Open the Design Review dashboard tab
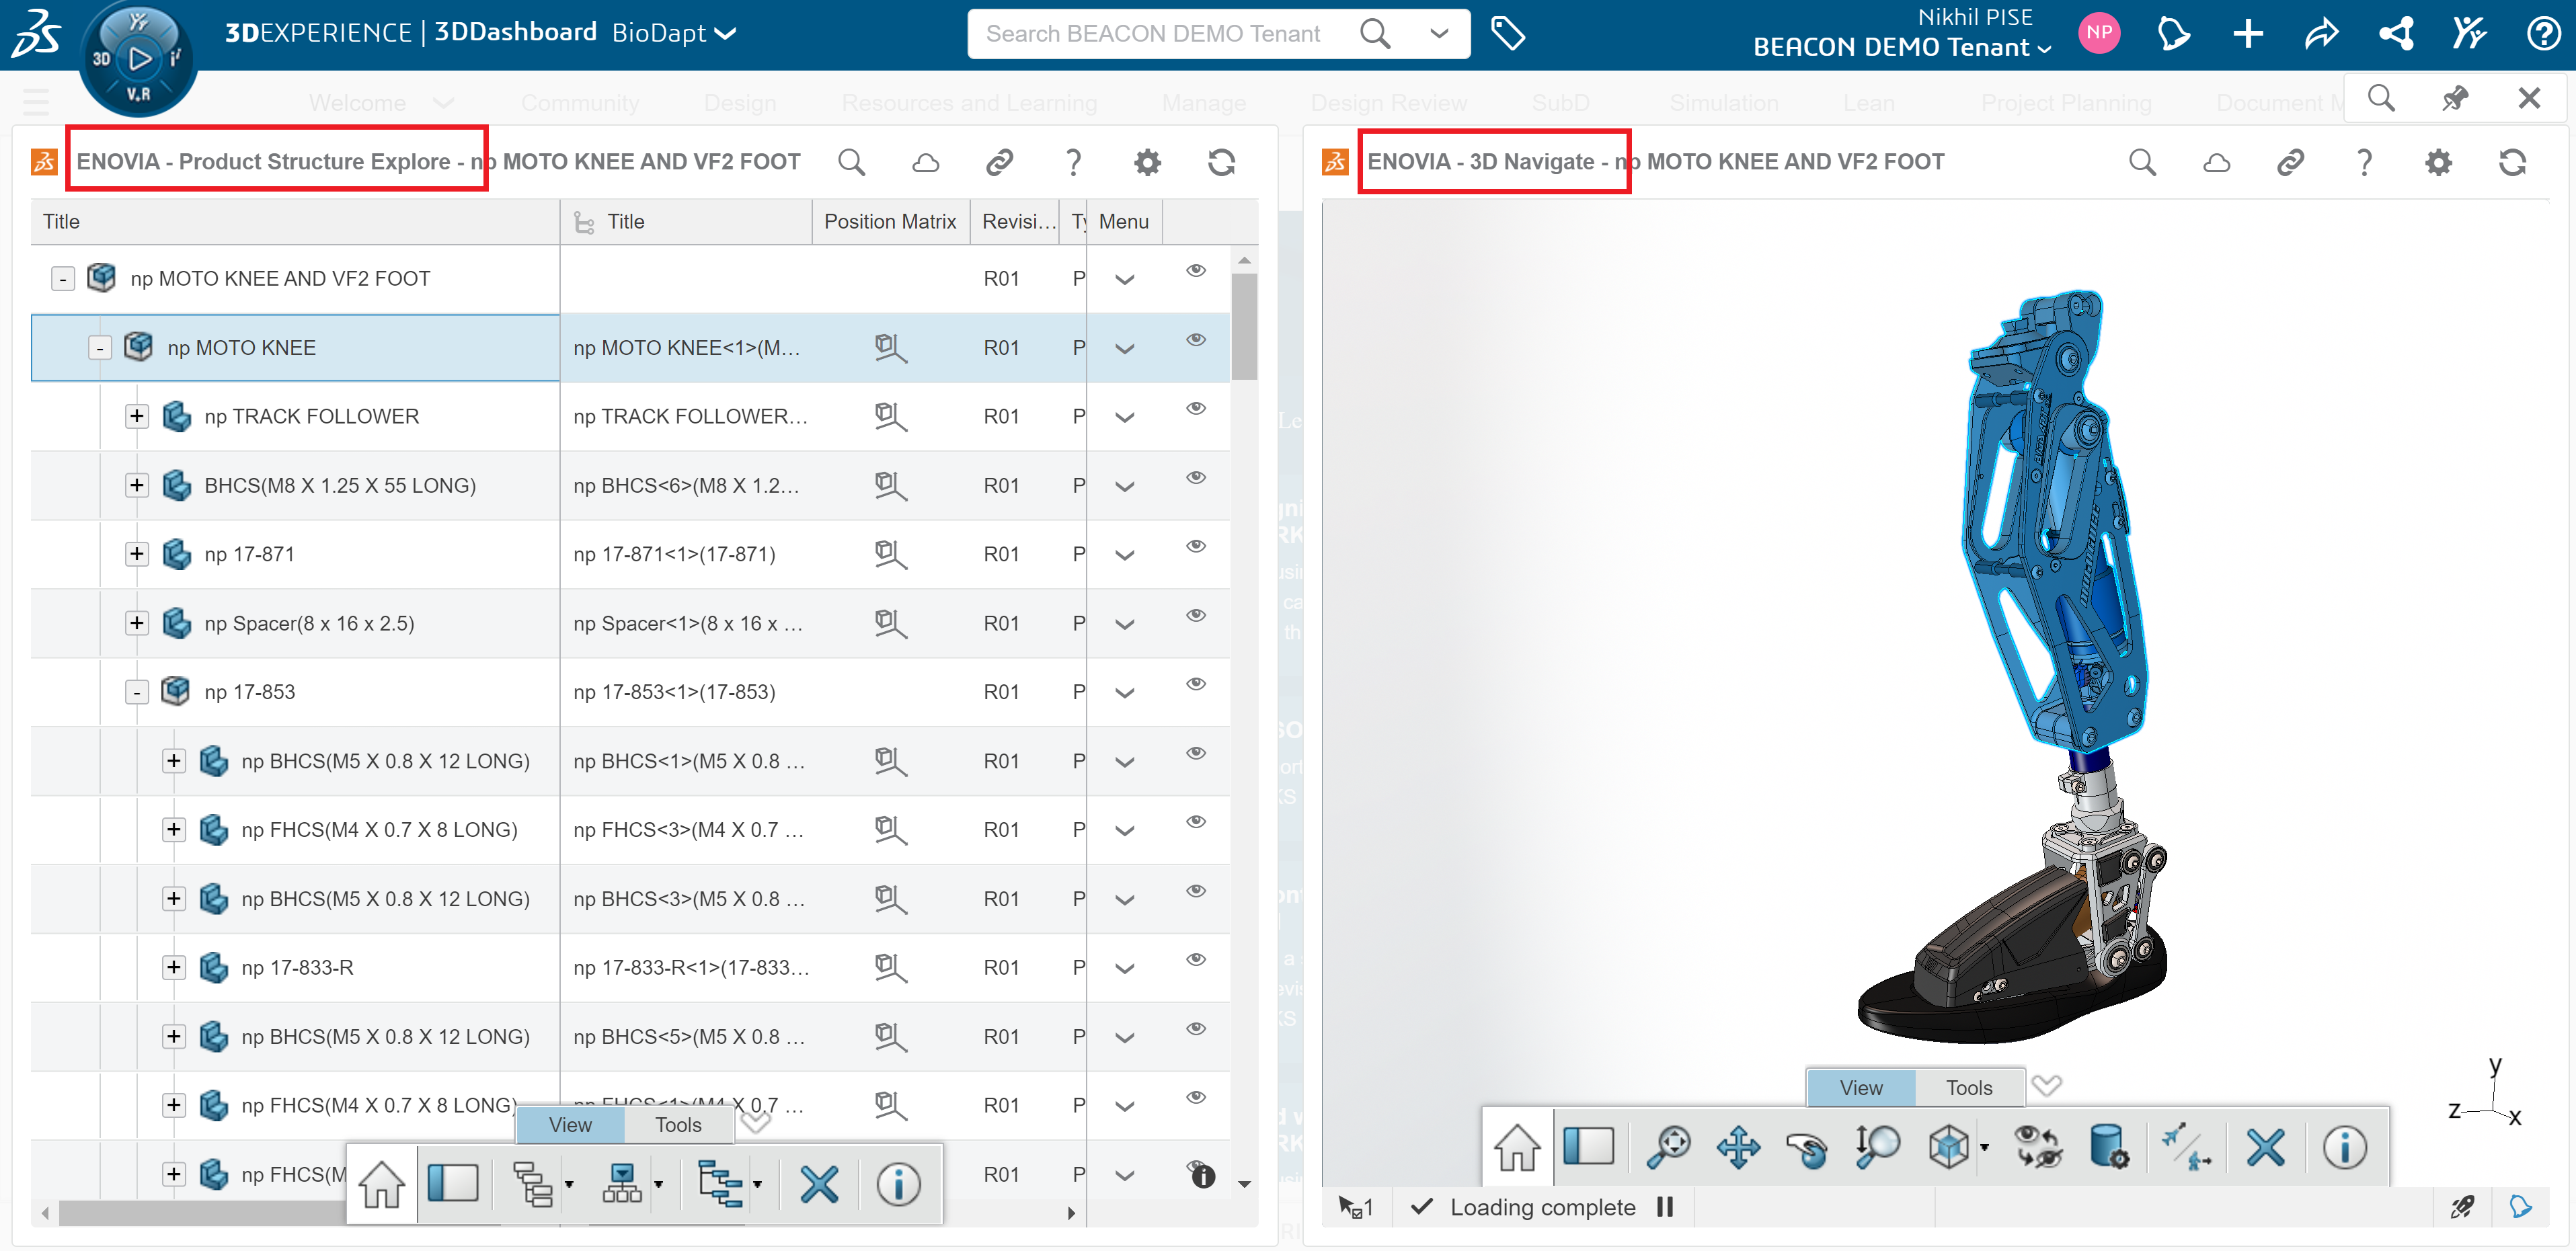Screen dimensions: 2576x1251 1388,102
